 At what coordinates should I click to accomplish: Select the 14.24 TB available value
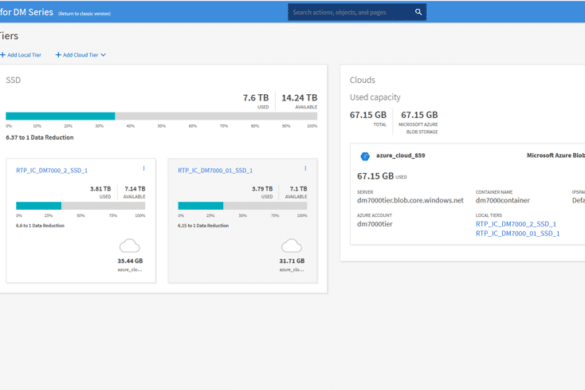tap(299, 98)
